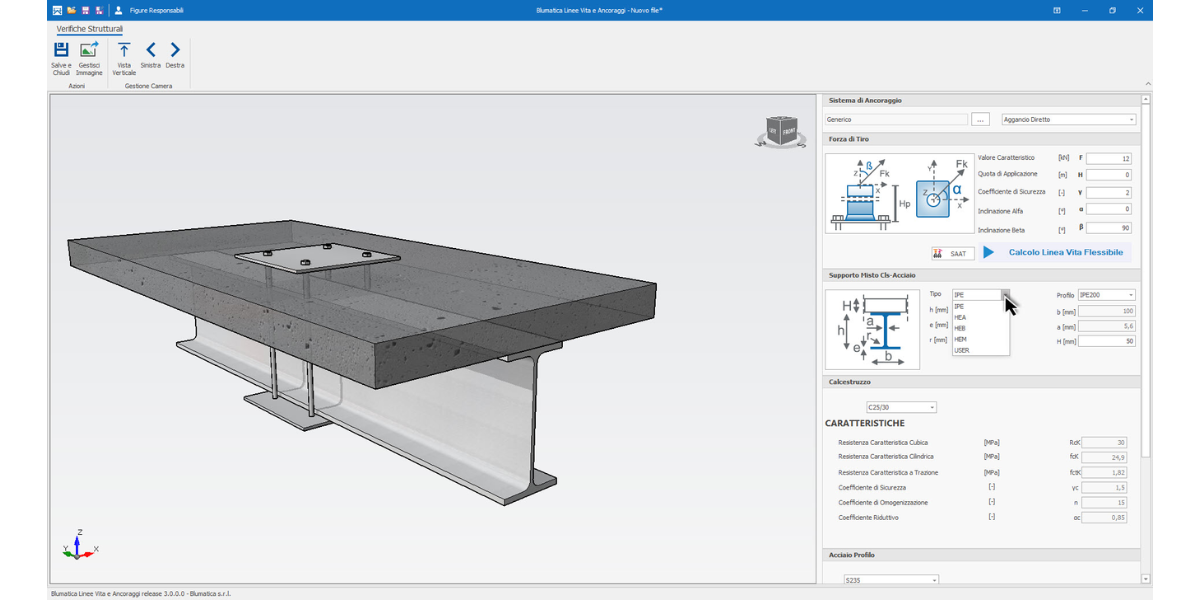Click the blue play arrow of Calcolo

pos(989,253)
